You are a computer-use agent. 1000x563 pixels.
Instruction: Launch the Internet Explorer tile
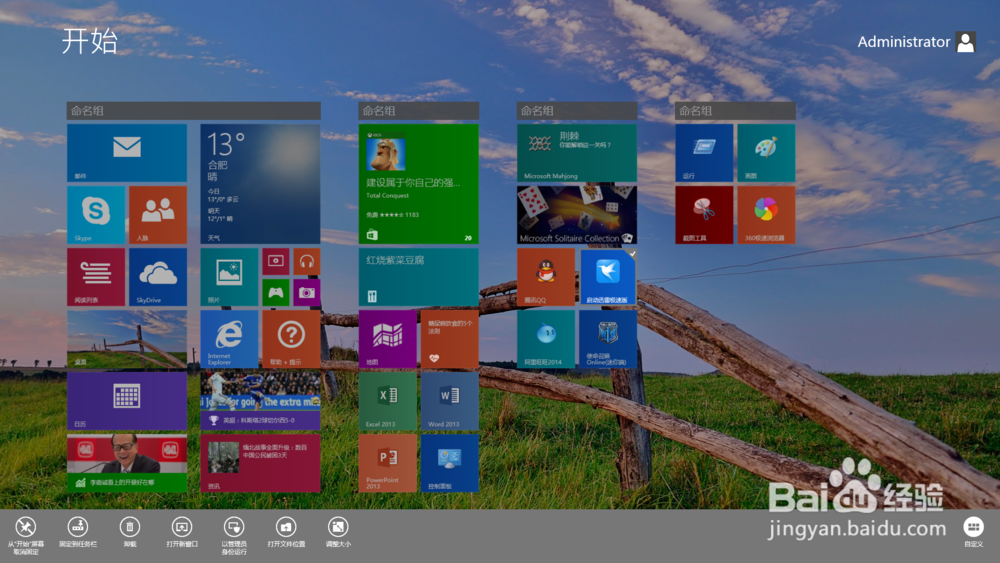coord(229,339)
